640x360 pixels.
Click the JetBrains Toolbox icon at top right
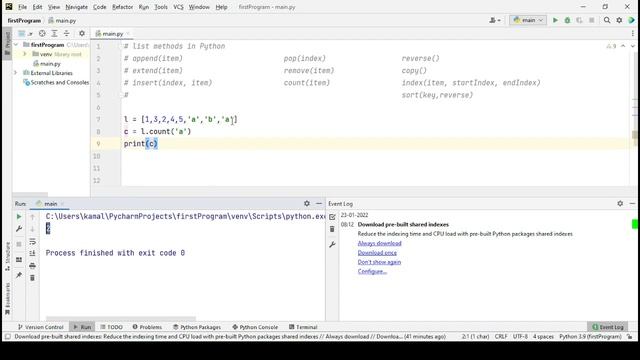tap(631, 20)
